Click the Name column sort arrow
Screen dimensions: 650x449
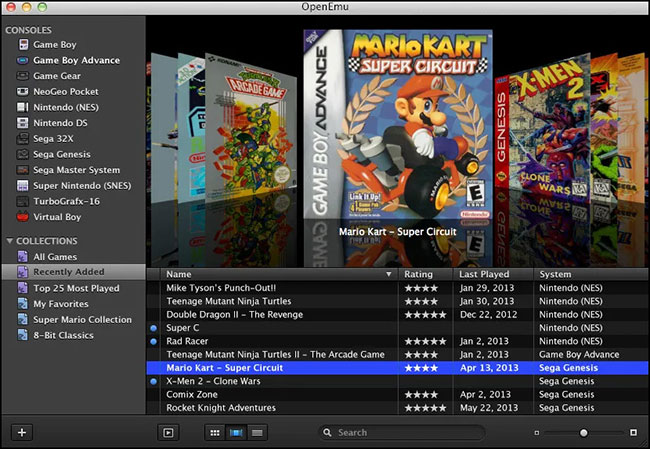[x=388, y=274]
